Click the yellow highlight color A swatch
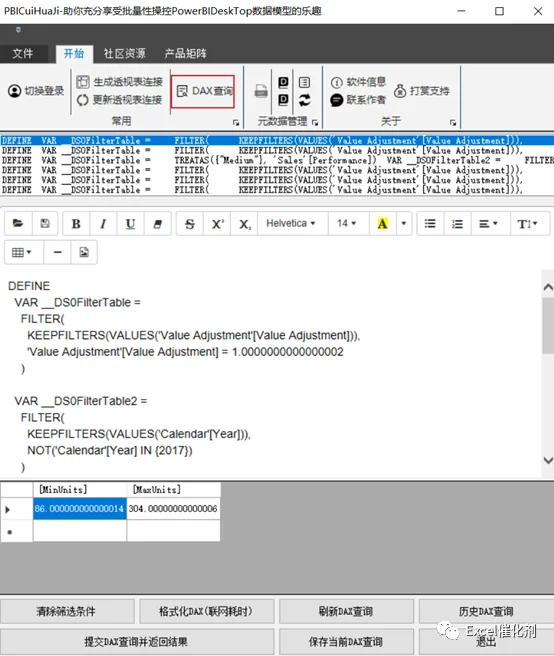 [382, 224]
